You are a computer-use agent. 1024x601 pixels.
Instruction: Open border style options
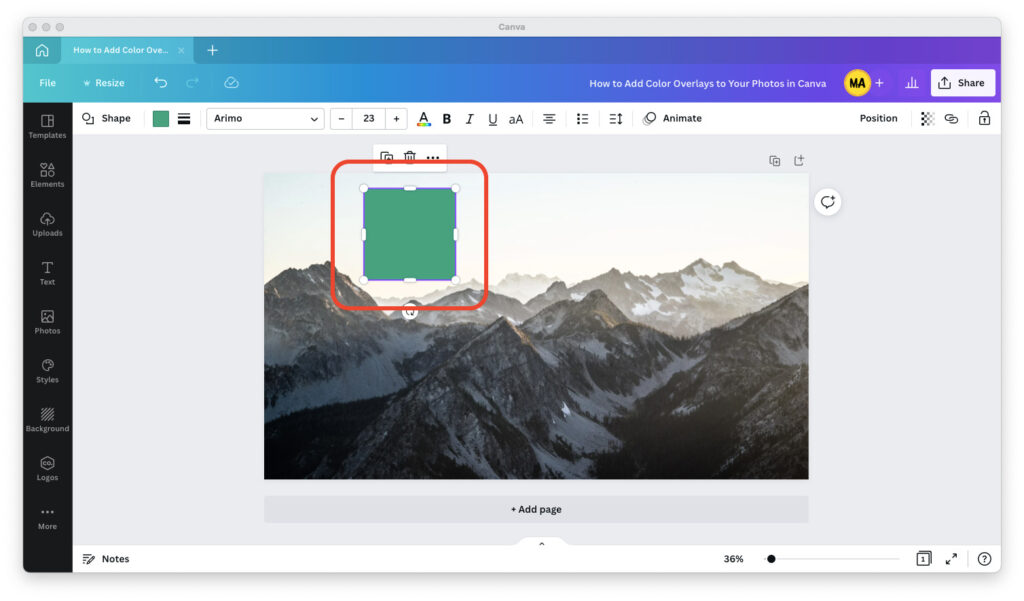(x=184, y=118)
